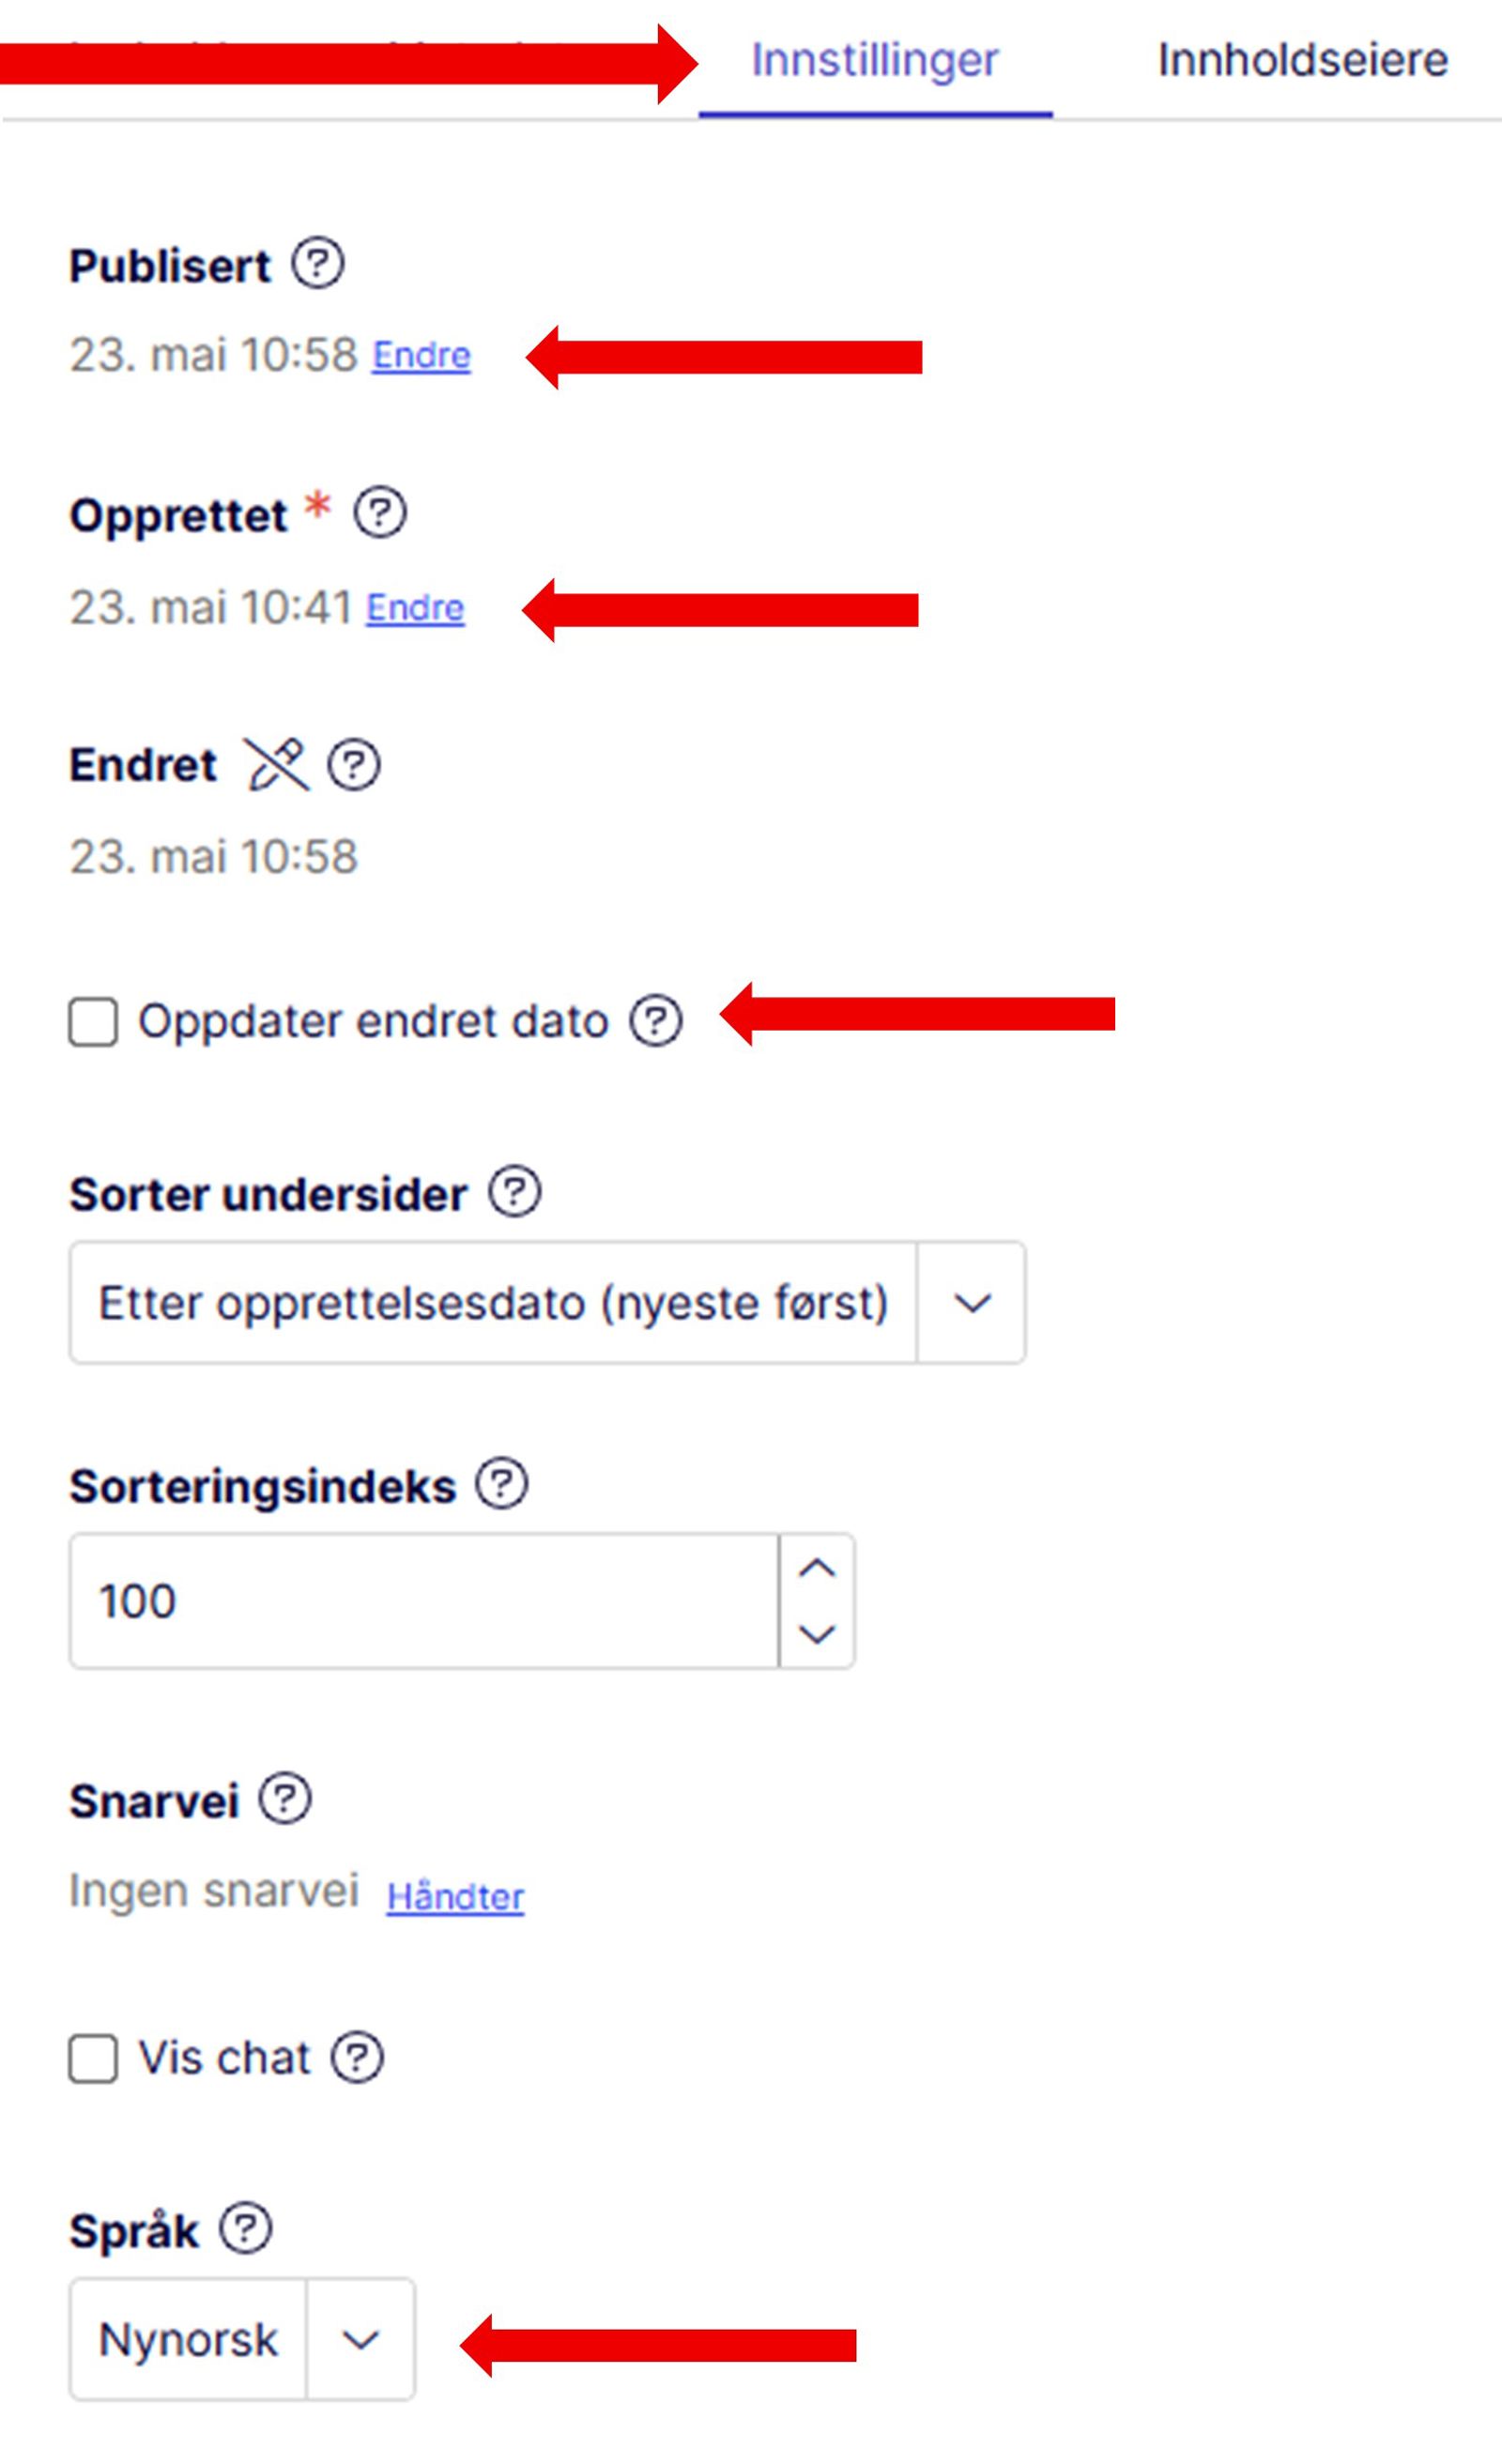Click help icon beside Sorter undersider

[x=515, y=1192]
